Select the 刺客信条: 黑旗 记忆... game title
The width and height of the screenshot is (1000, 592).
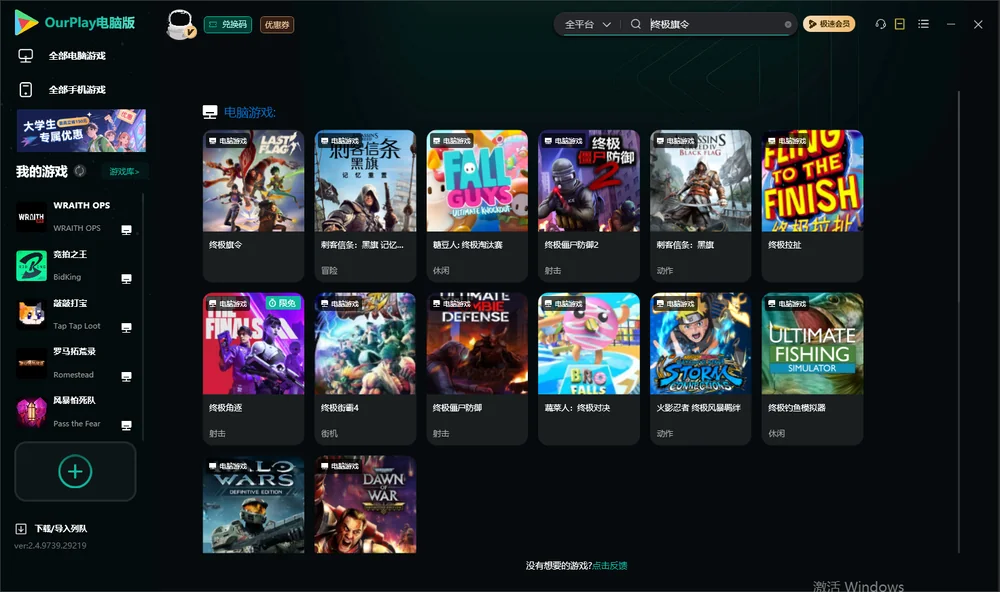(362, 244)
